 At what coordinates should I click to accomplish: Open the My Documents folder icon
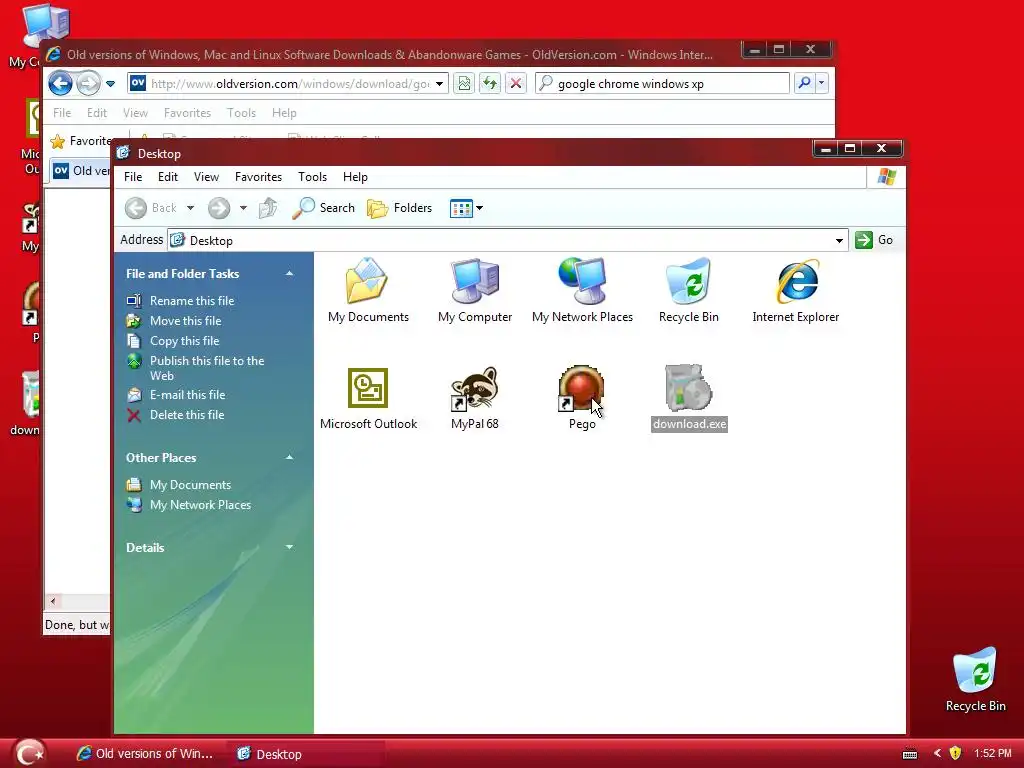coord(367,281)
